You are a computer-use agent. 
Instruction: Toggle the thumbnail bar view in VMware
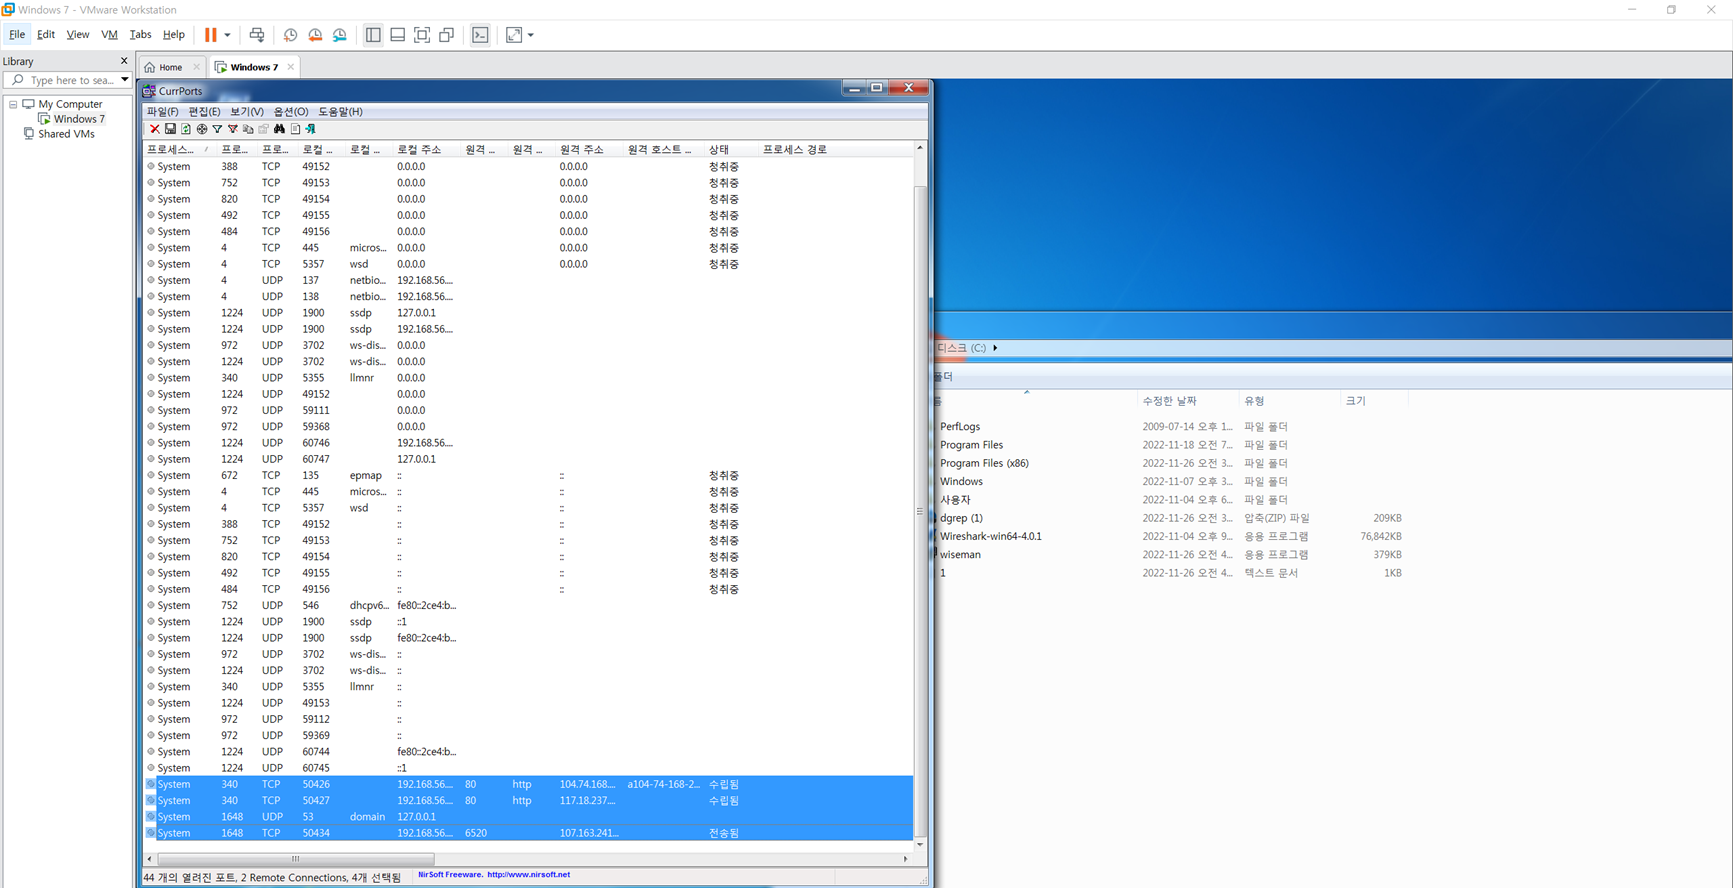coord(398,35)
